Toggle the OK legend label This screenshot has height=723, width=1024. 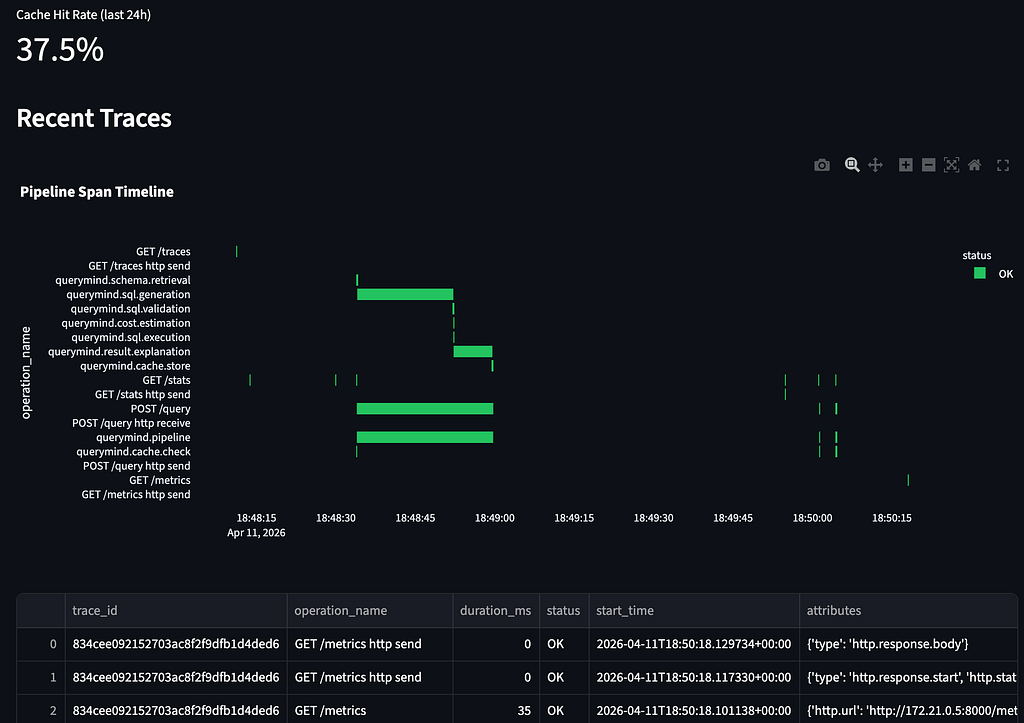click(1006, 274)
